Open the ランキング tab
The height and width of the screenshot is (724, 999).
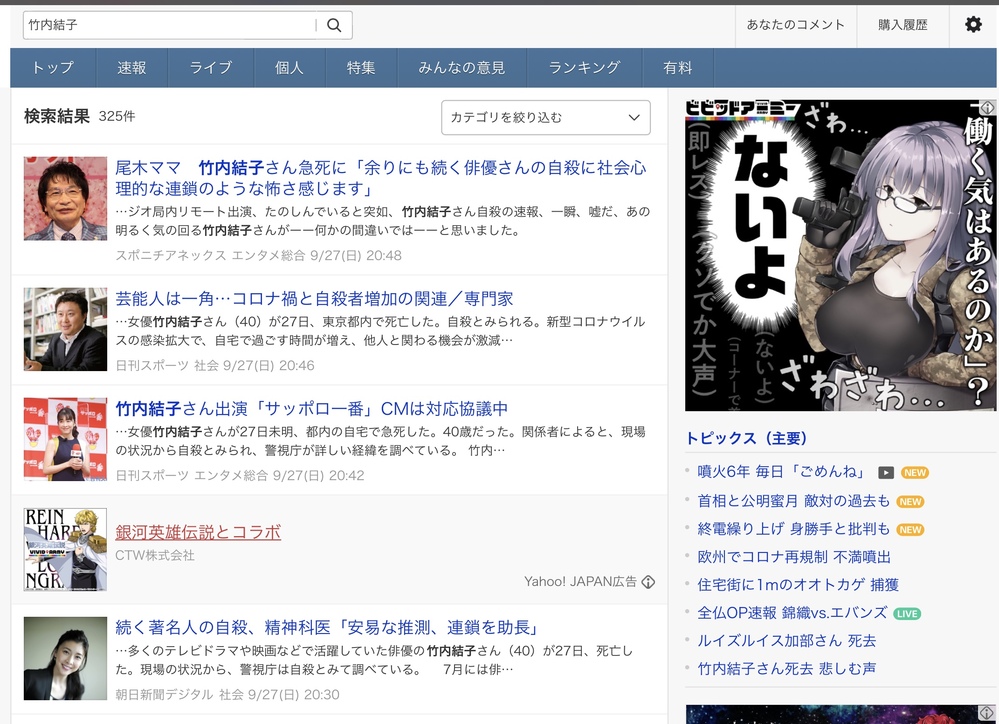pos(584,68)
